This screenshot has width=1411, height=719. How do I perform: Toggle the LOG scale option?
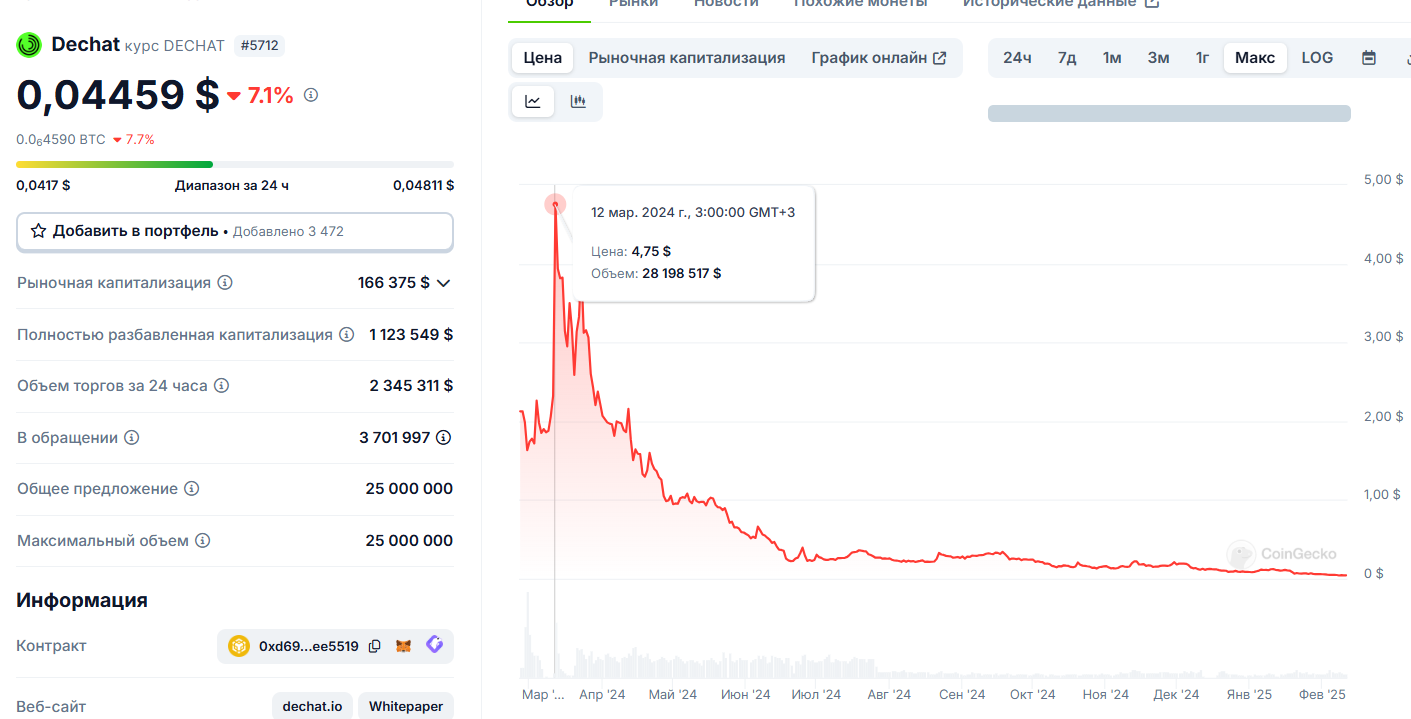(1317, 58)
